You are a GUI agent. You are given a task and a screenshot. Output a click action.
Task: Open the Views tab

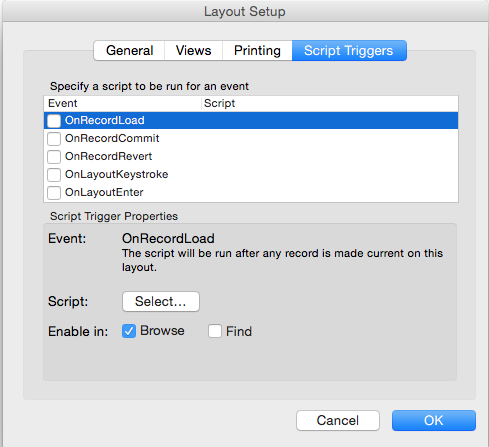tap(193, 51)
